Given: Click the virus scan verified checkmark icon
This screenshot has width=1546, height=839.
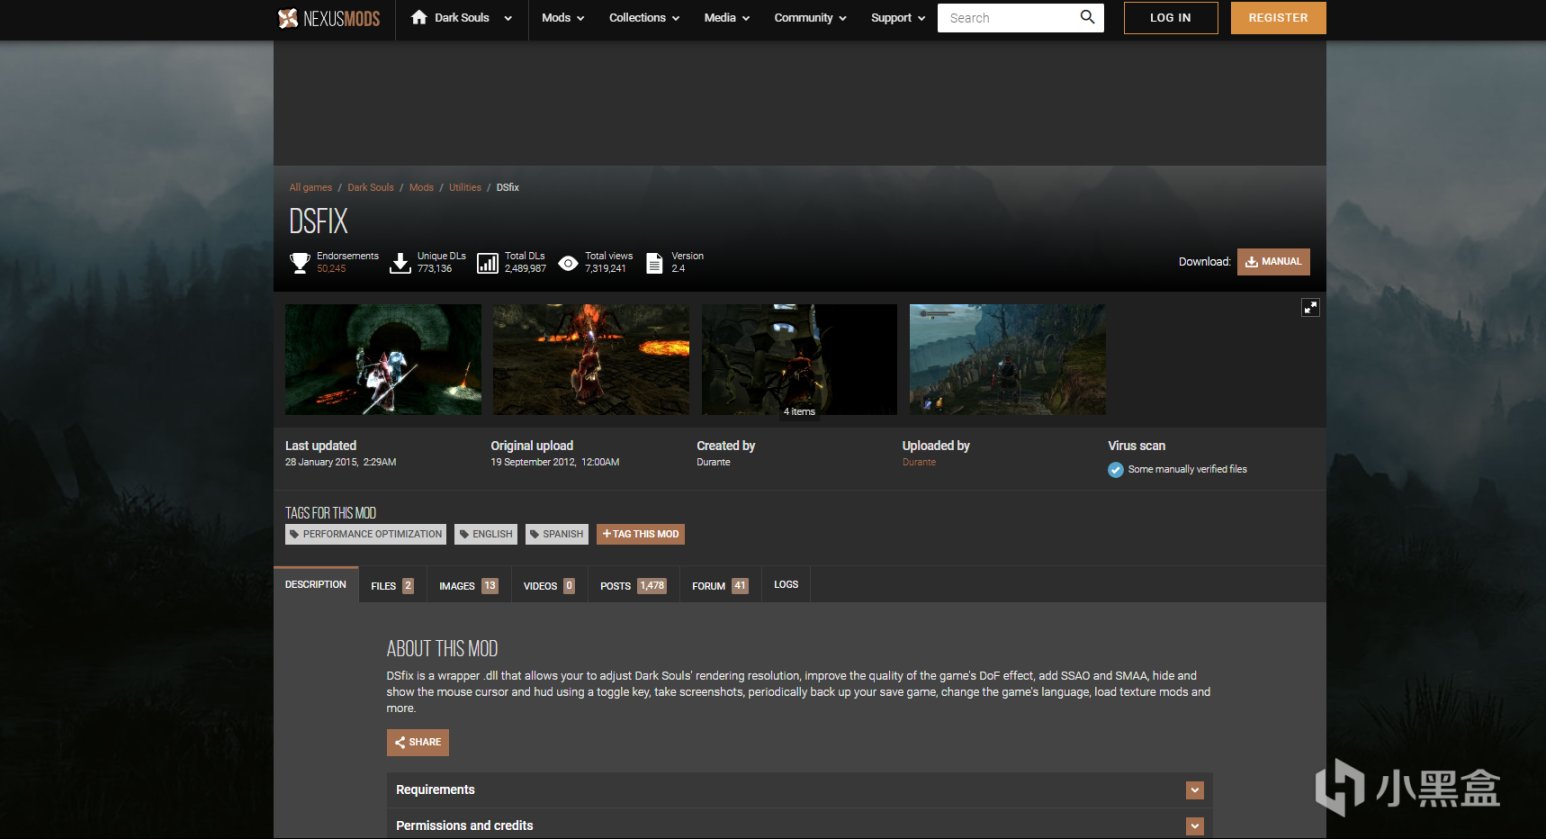Looking at the screenshot, I should [x=1115, y=470].
